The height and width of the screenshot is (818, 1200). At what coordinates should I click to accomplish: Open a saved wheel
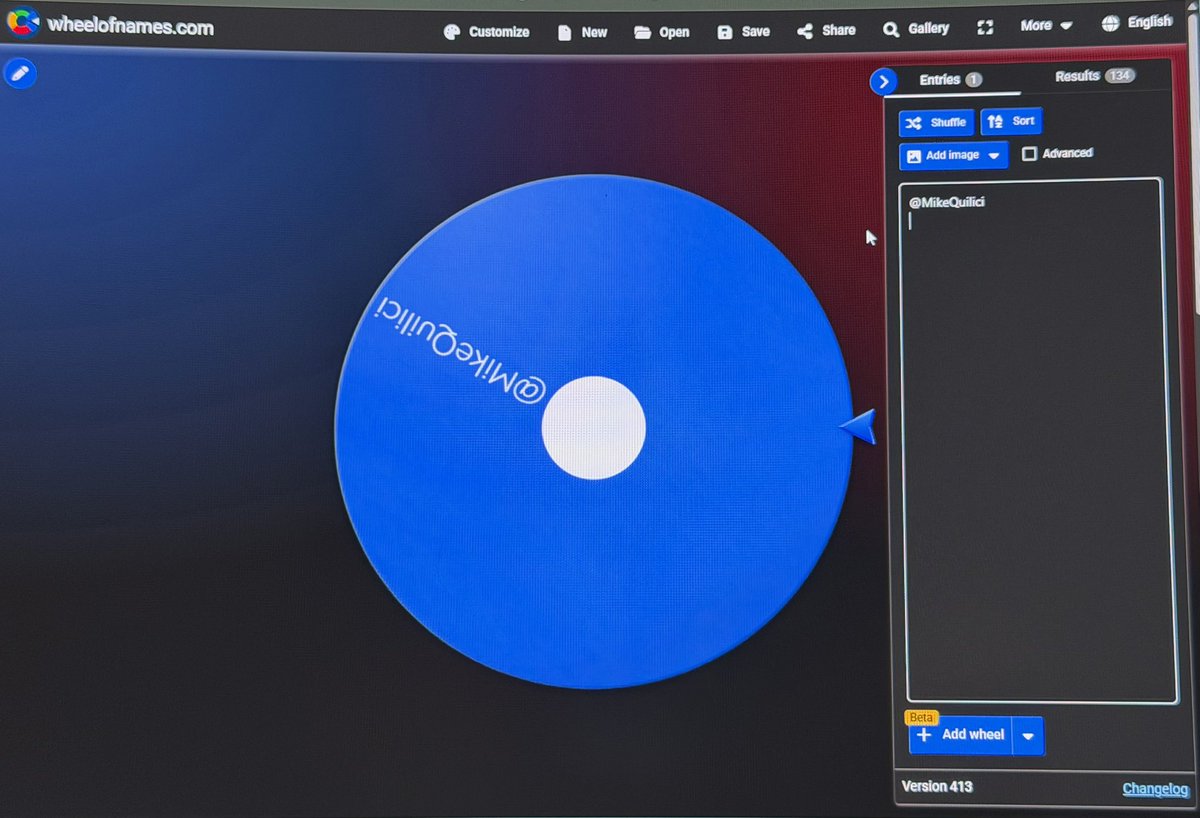pos(662,32)
